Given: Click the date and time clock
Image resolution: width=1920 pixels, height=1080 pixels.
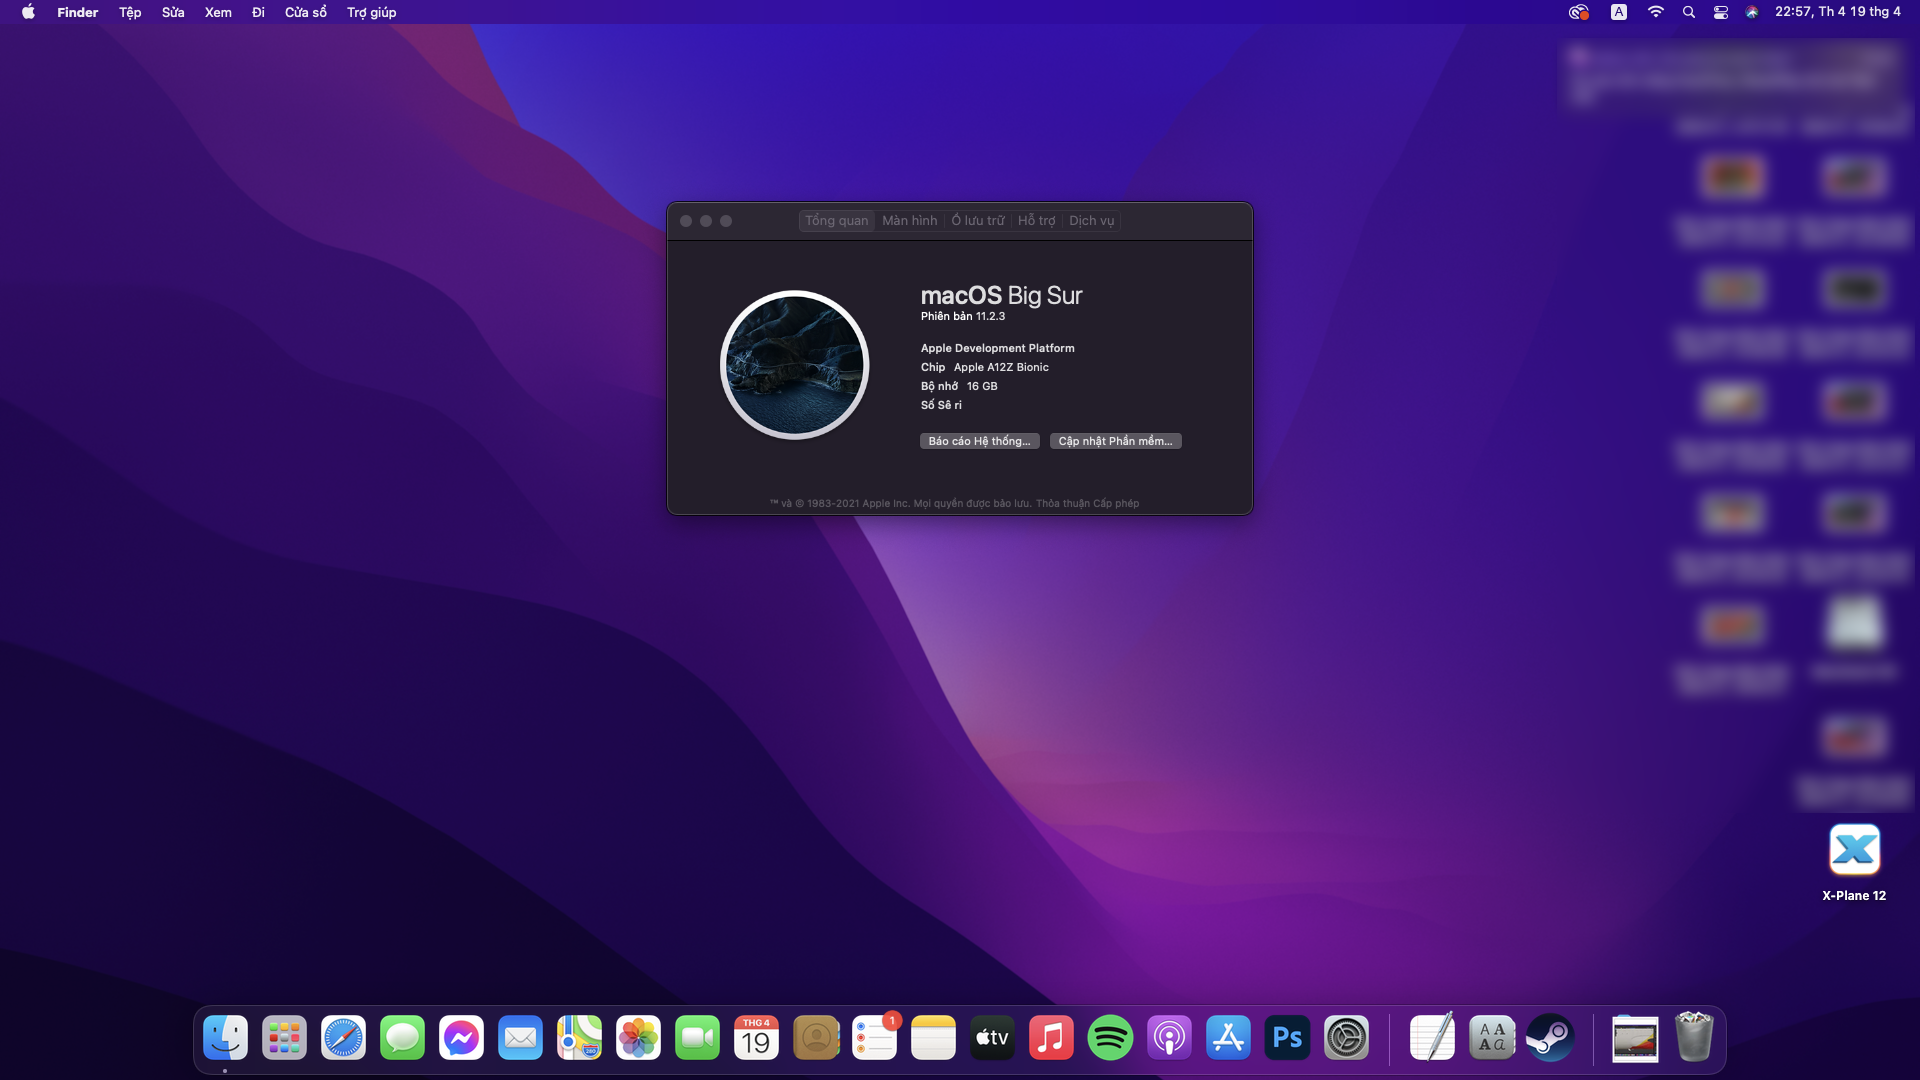Looking at the screenshot, I should (1838, 12).
